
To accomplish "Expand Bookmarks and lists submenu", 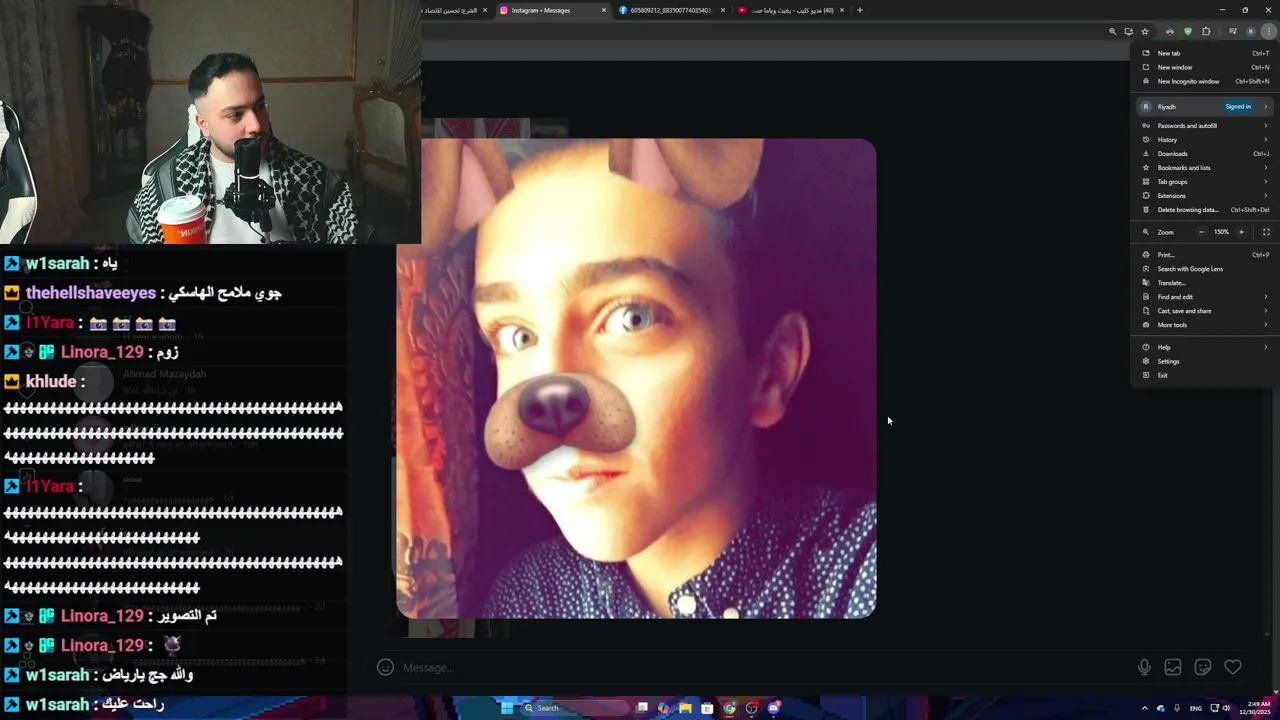I will pyautogui.click(x=1205, y=168).
